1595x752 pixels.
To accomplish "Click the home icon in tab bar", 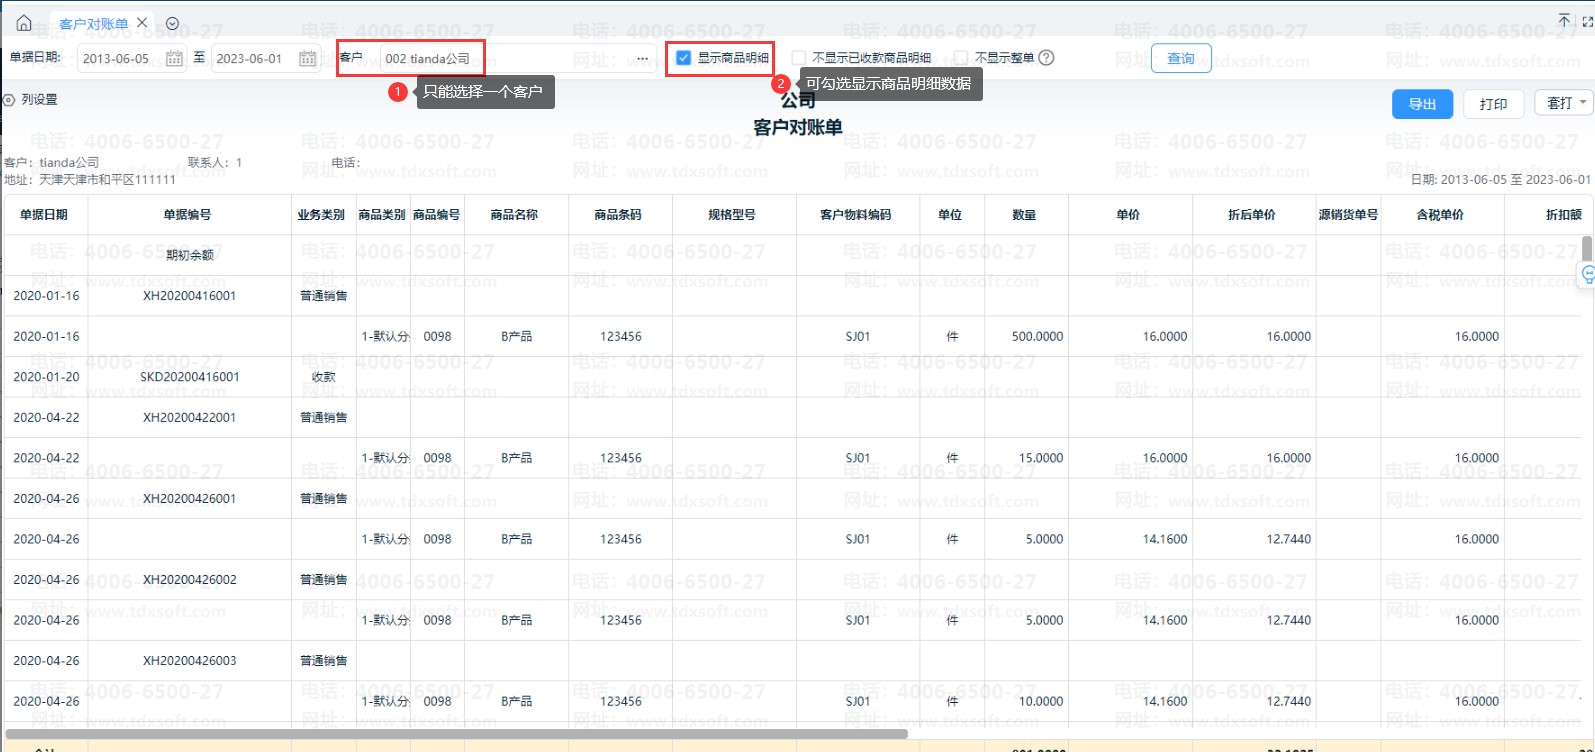I will pyautogui.click(x=24, y=23).
